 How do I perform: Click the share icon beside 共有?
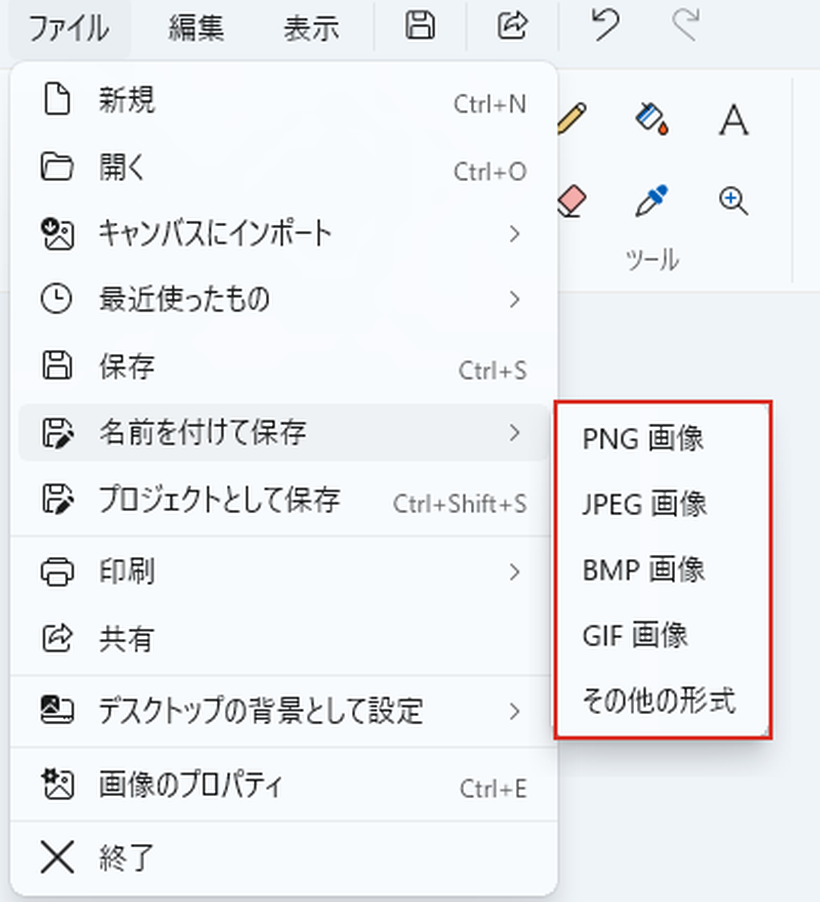click(57, 639)
